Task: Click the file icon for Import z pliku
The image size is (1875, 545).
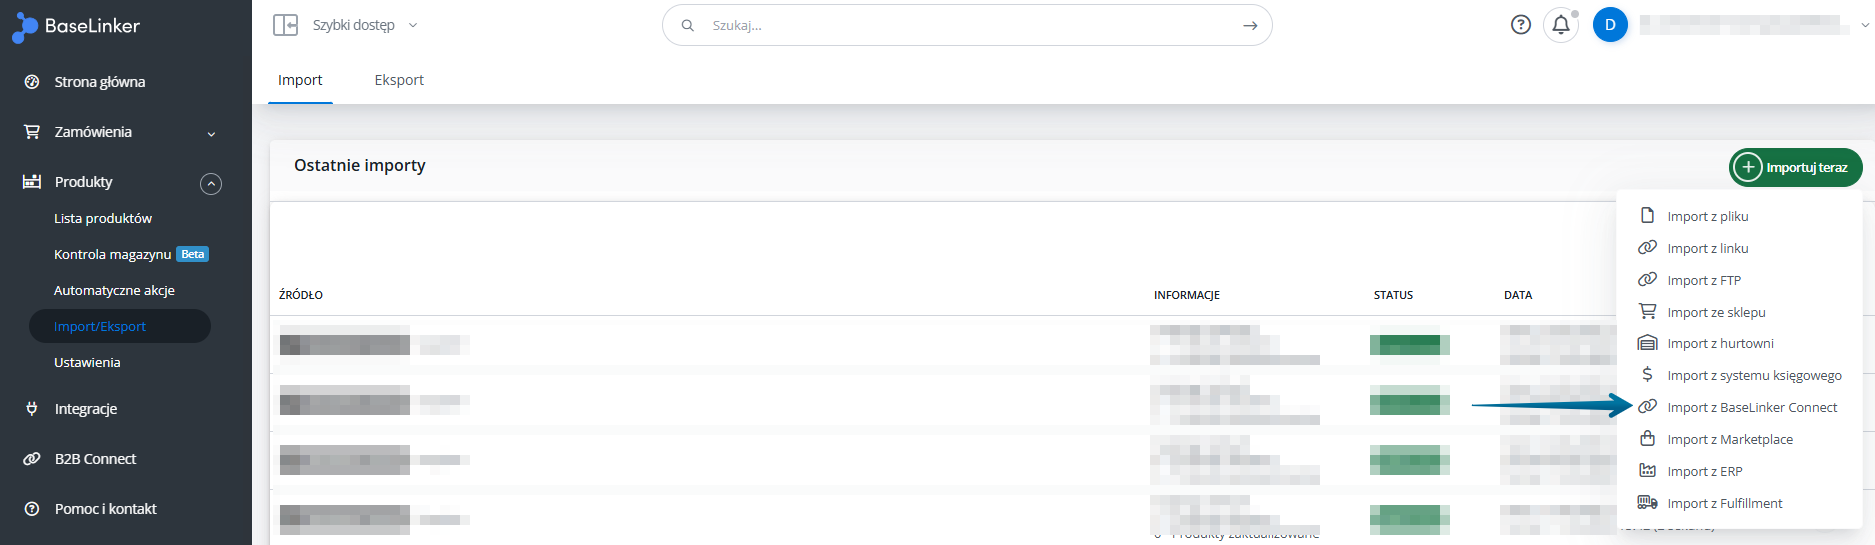Action: (1647, 215)
